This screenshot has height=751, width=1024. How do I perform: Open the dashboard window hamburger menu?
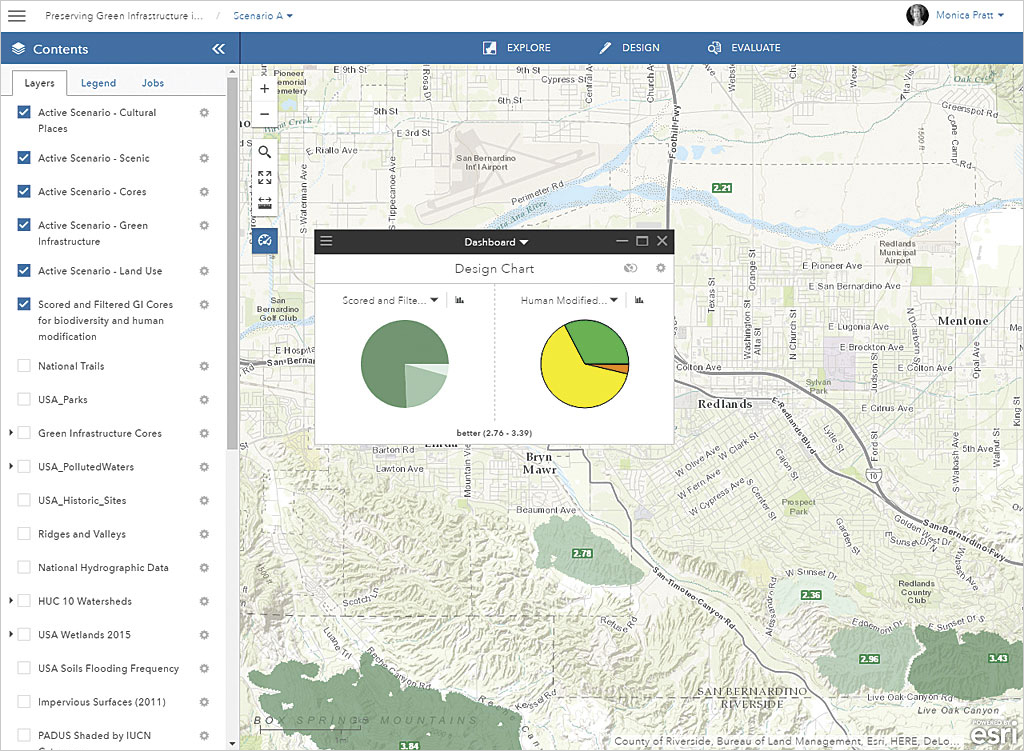click(326, 241)
